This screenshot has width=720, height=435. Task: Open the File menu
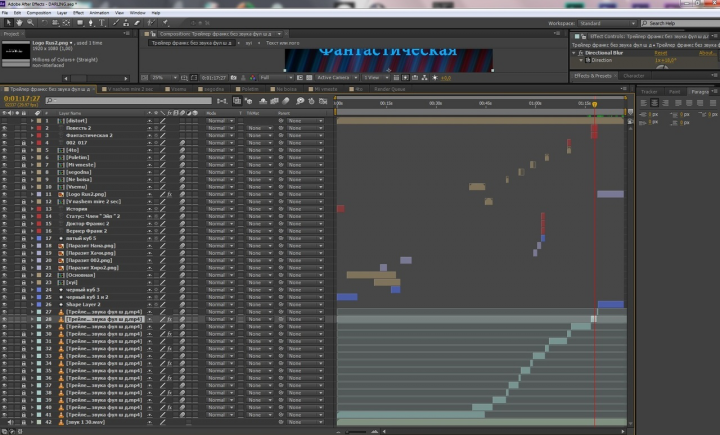pyautogui.click(x=5, y=13)
